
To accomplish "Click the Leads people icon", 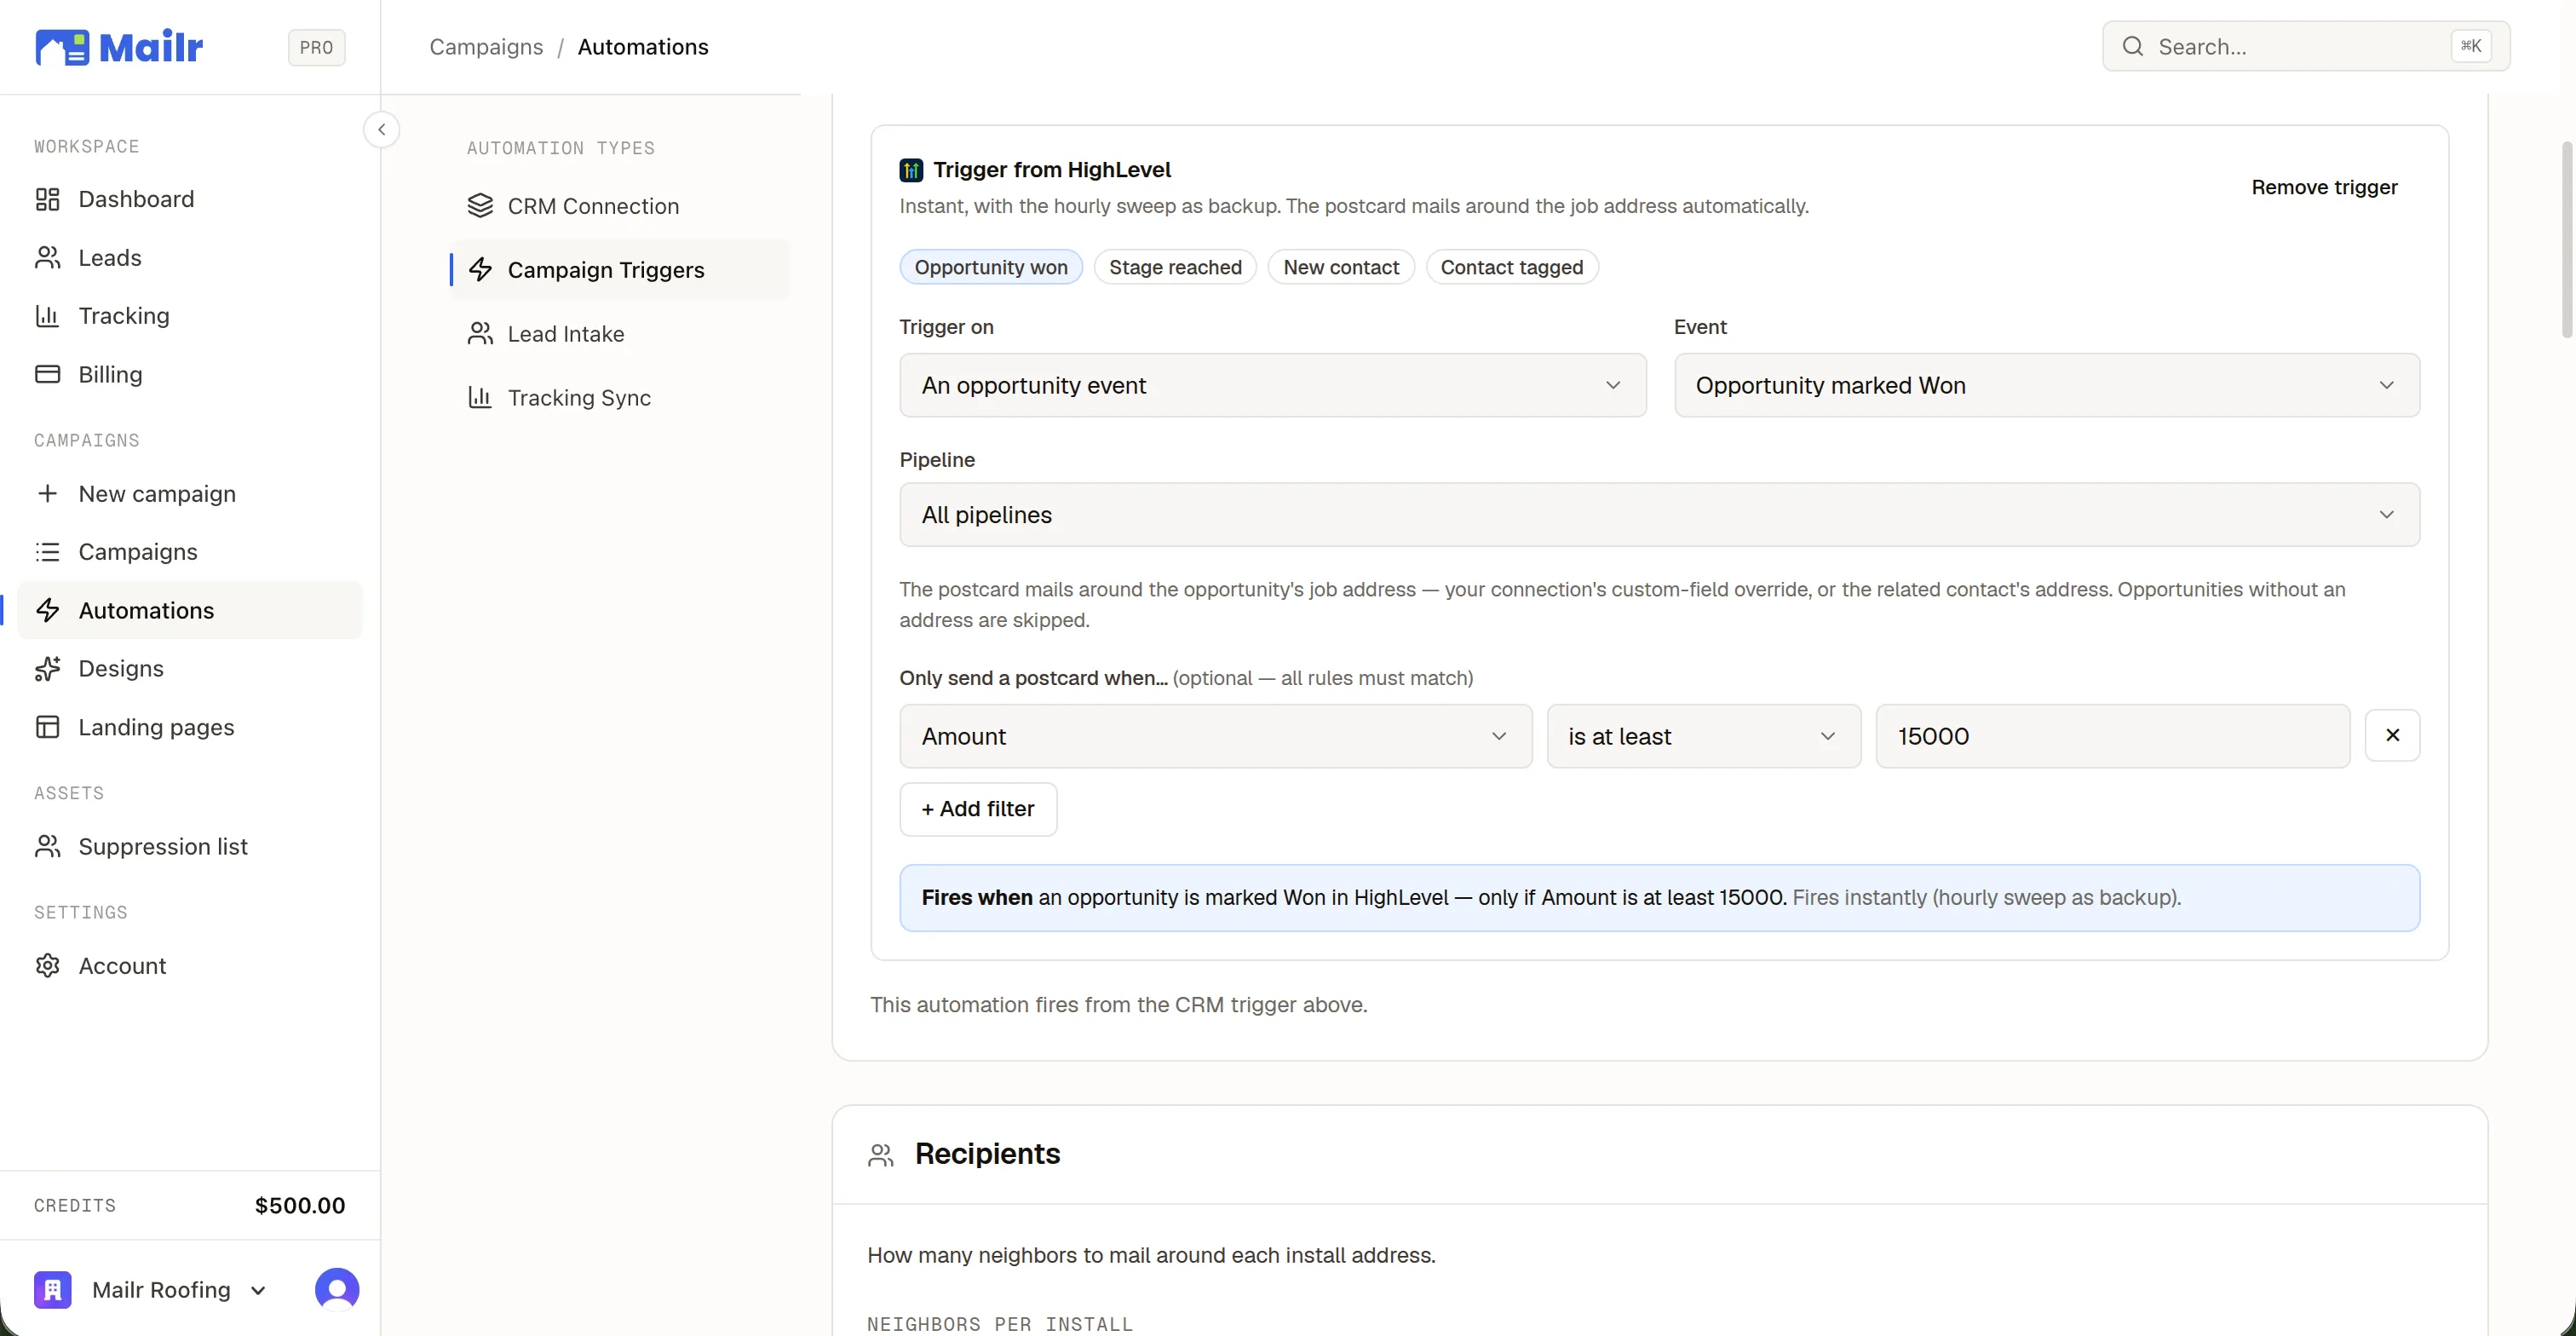I will [47, 258].
